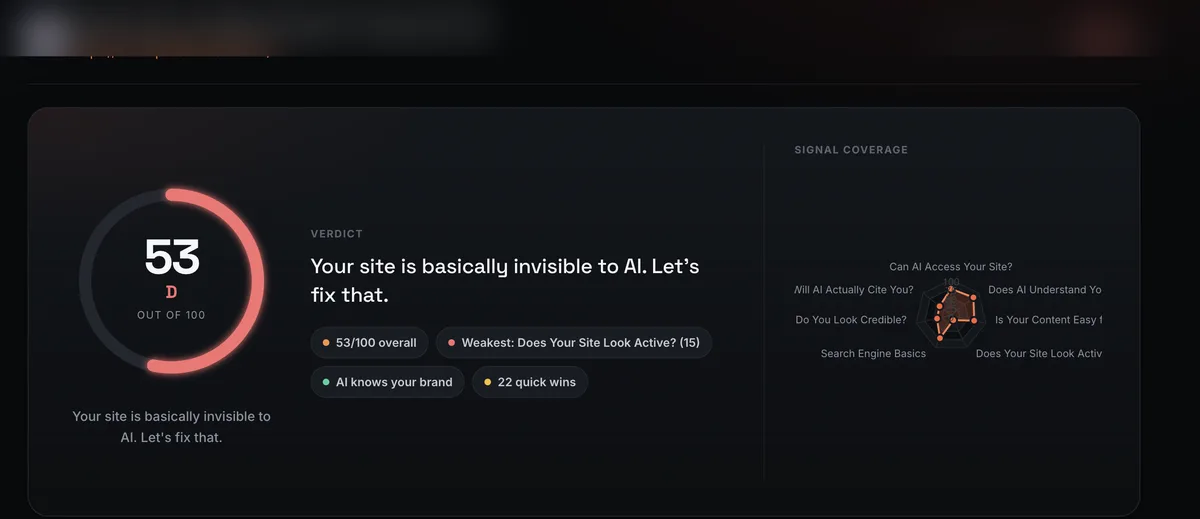Click the "Can AI Access Your Site?" radar label

951,267
